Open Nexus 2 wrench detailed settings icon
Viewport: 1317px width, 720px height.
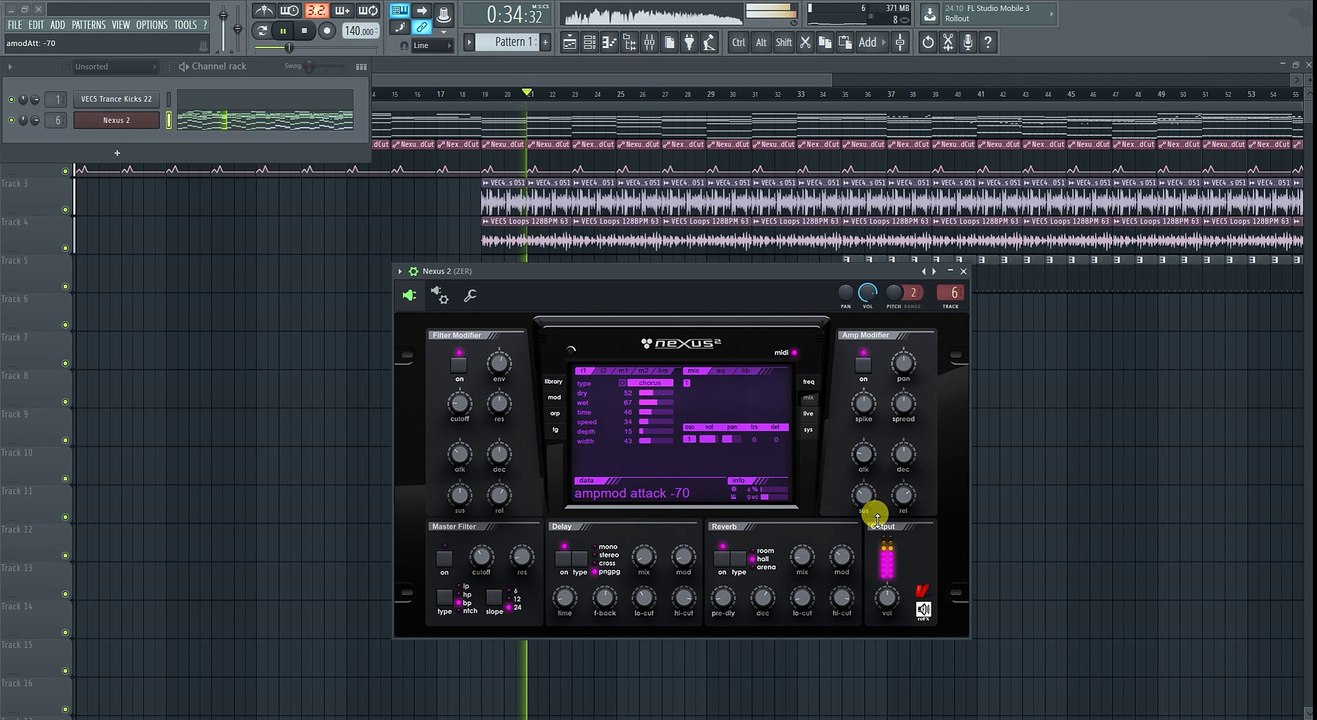(x=469, y=295)
